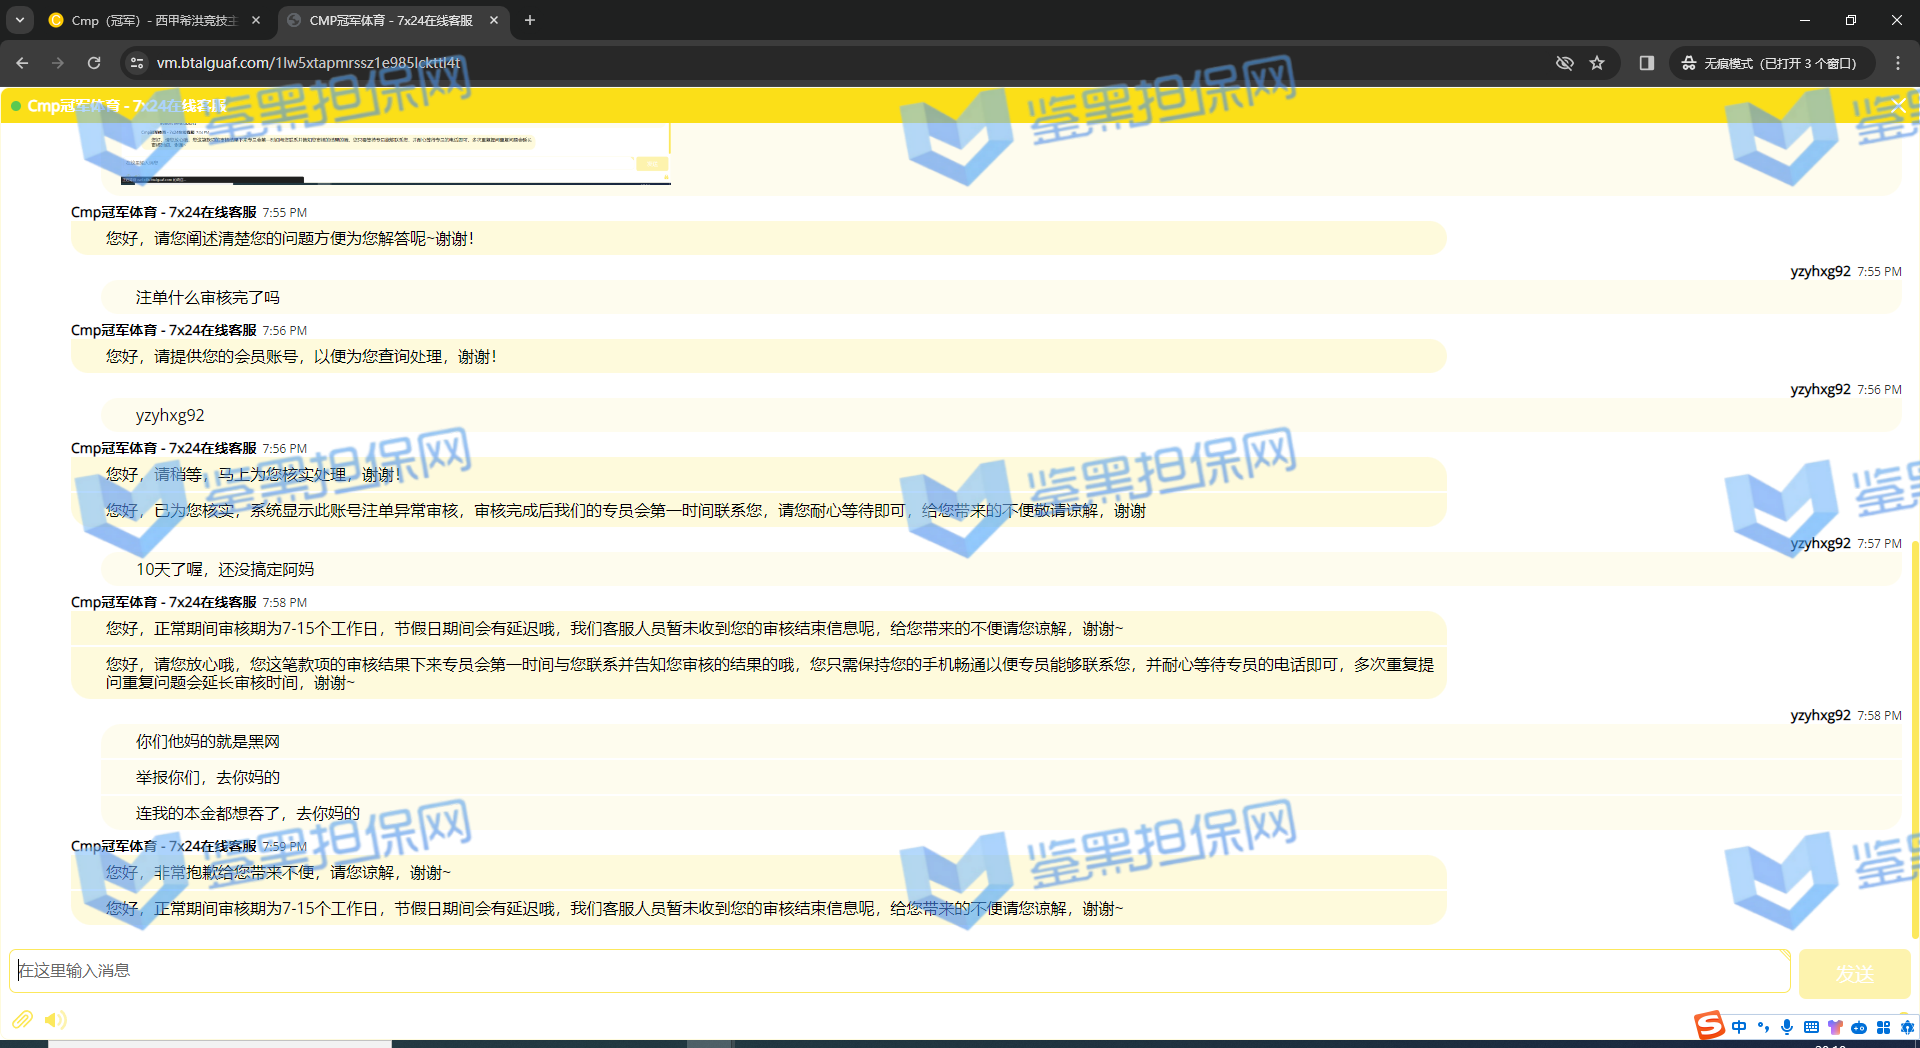Open the Chrome three-dot menu
The width and height of the screenshot is (1920, 1048).
pos(1898,63)
